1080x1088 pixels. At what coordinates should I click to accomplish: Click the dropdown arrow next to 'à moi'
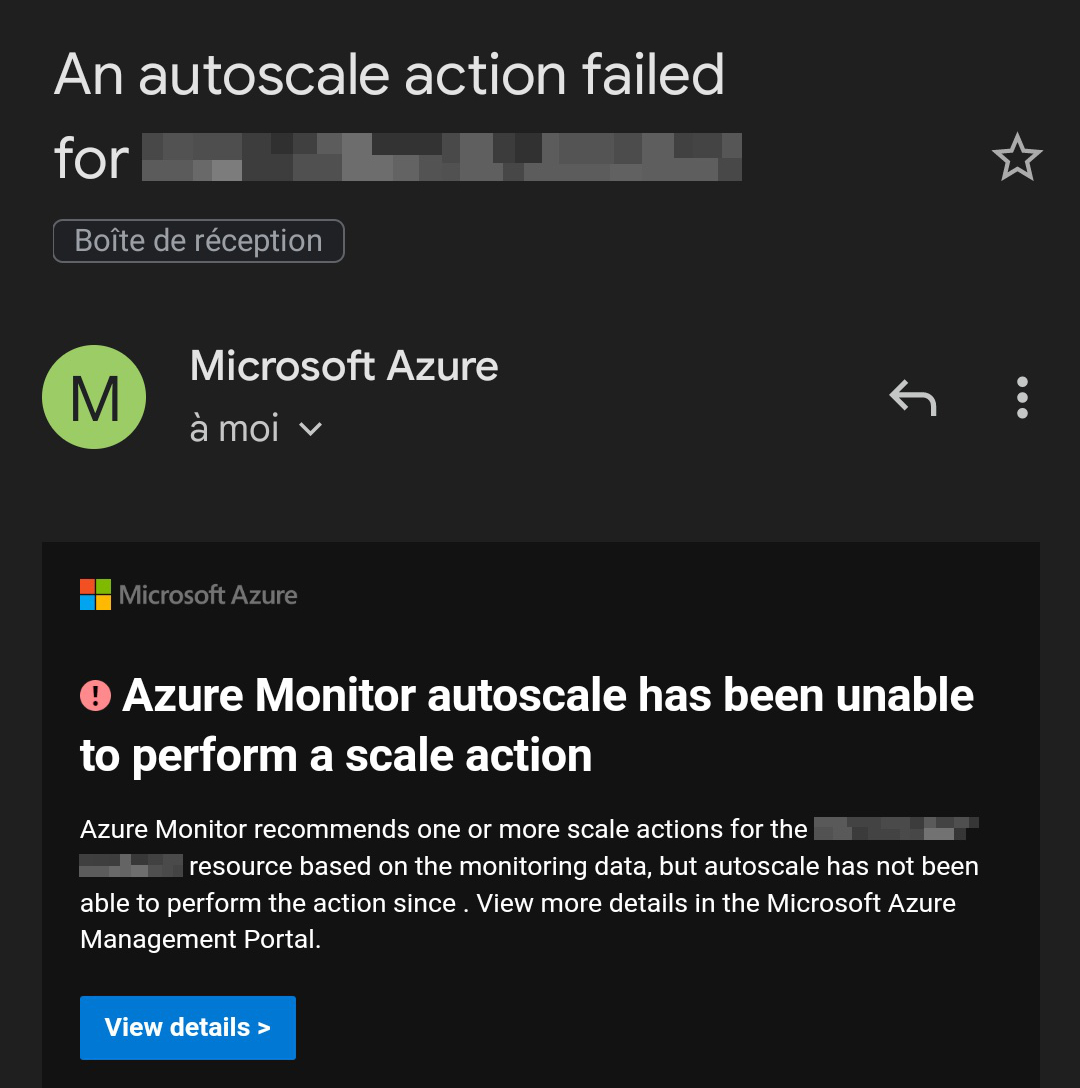click(x=309, y=429)
